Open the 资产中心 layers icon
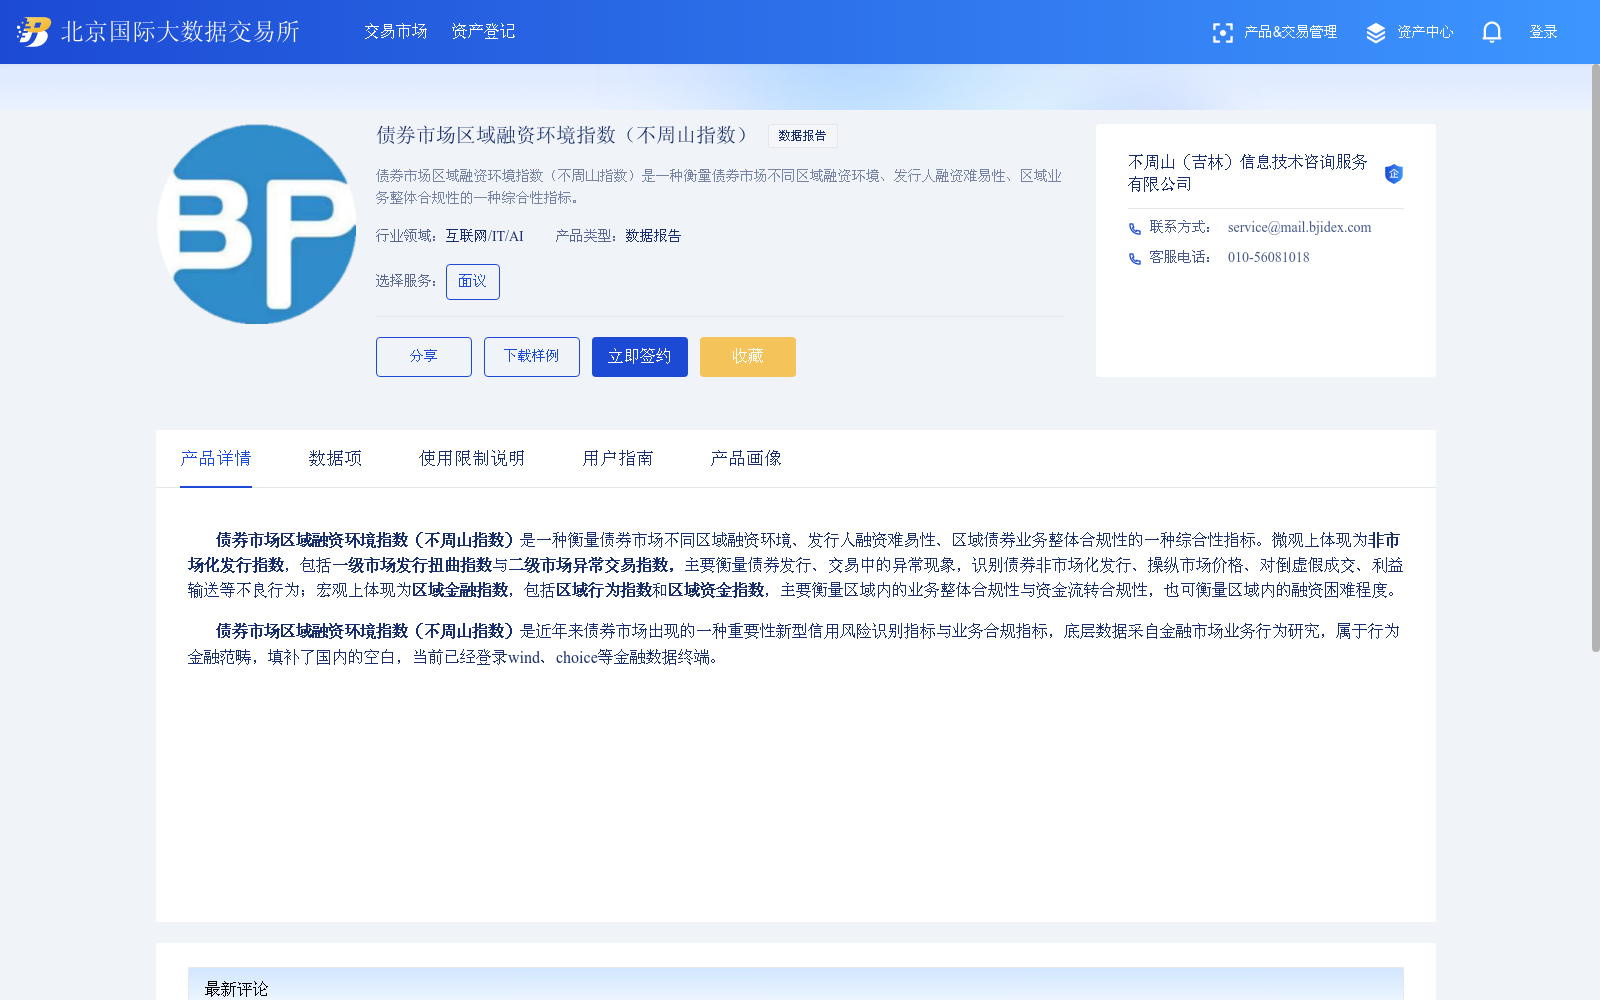This screenshot has width=1600, height=1000. pyautogui.click(x=1376, y=33)
